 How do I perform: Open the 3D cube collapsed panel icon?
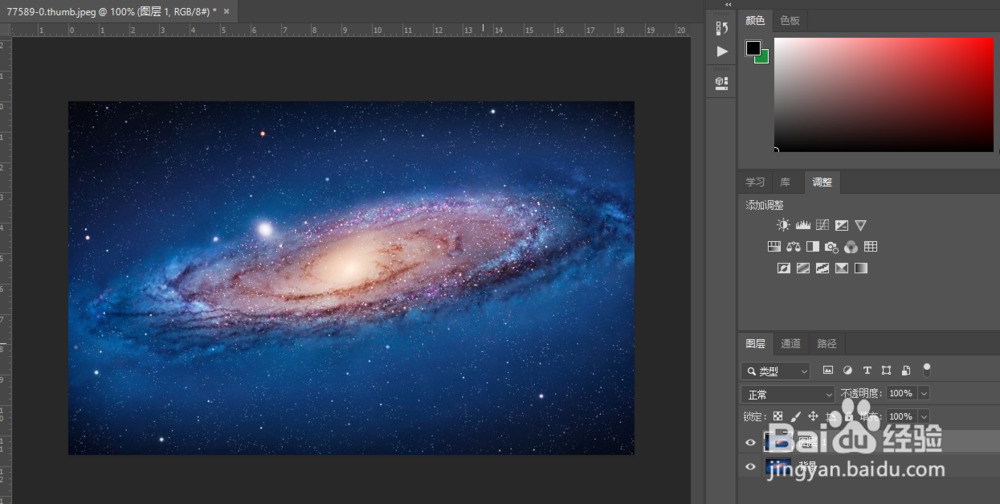(x=722, y=83)
